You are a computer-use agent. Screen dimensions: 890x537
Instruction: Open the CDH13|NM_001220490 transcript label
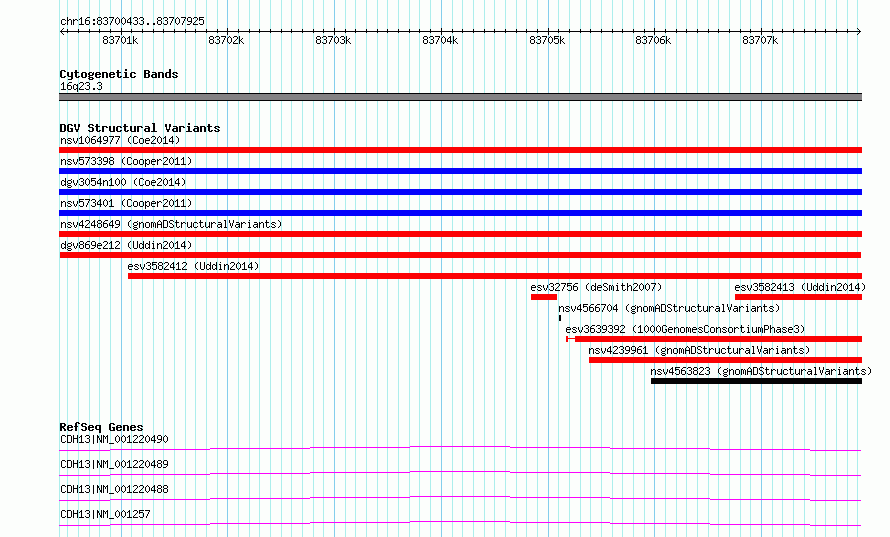coord(114,439)
